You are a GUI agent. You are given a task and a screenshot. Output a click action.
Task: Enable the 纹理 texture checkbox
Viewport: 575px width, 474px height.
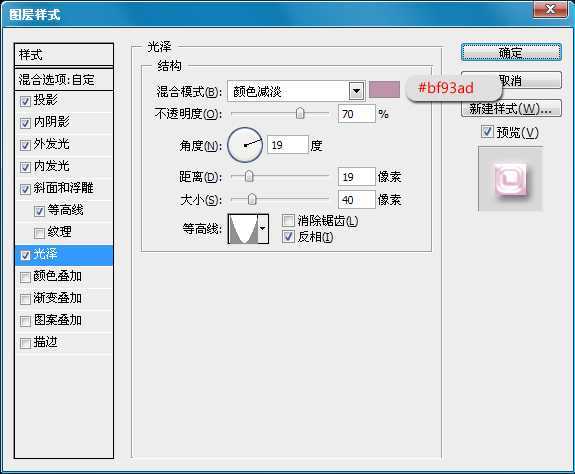coord(39,233)
